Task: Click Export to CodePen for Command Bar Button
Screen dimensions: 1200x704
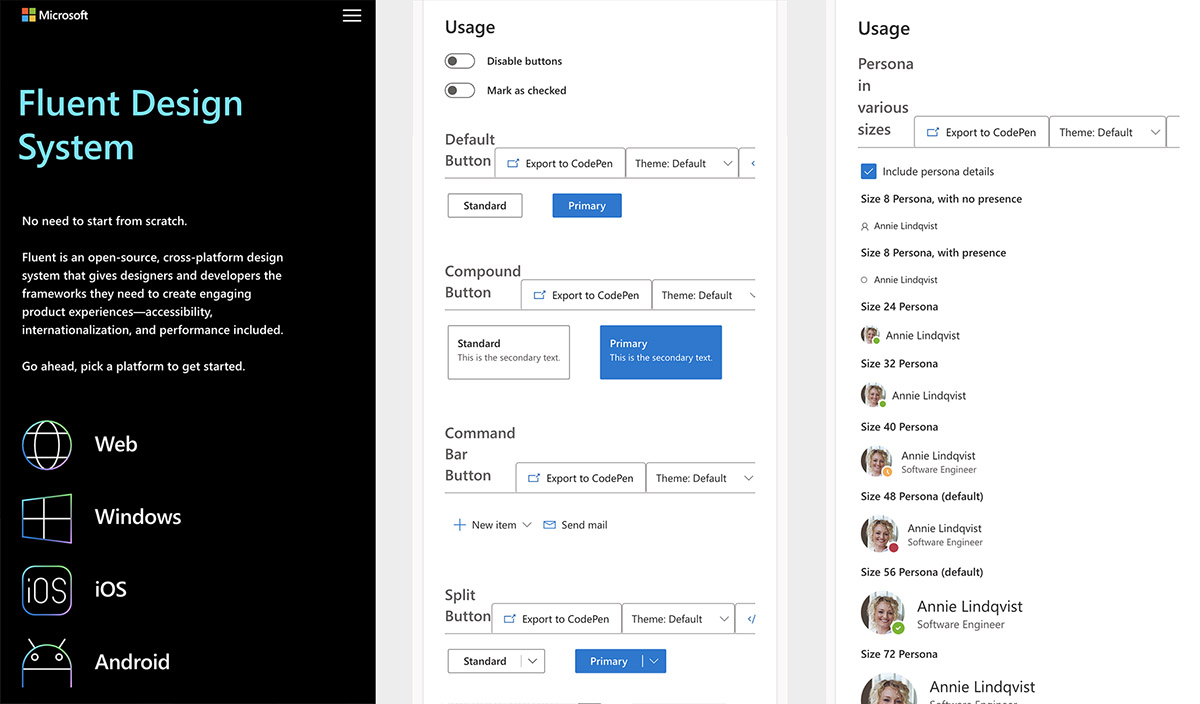Action: tap(581, 478)
